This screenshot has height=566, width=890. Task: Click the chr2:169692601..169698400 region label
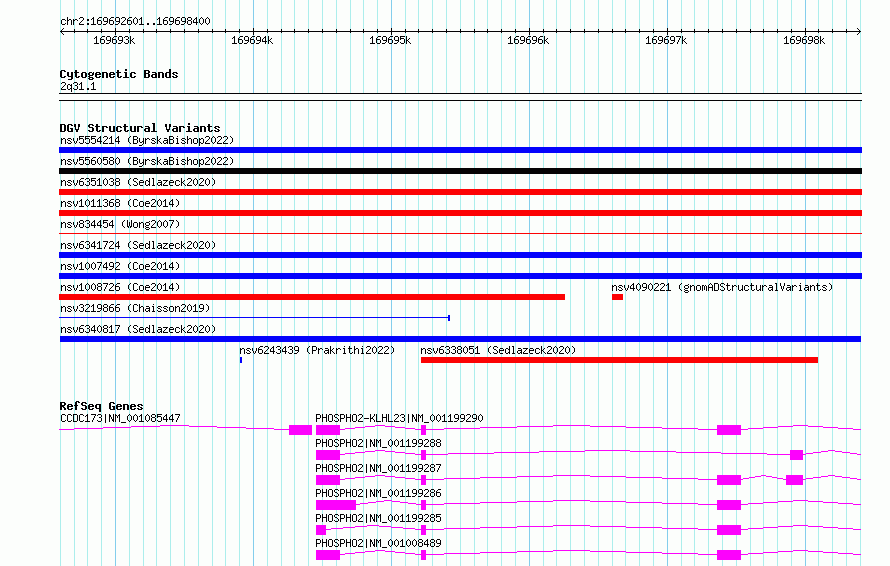(135, 21)
